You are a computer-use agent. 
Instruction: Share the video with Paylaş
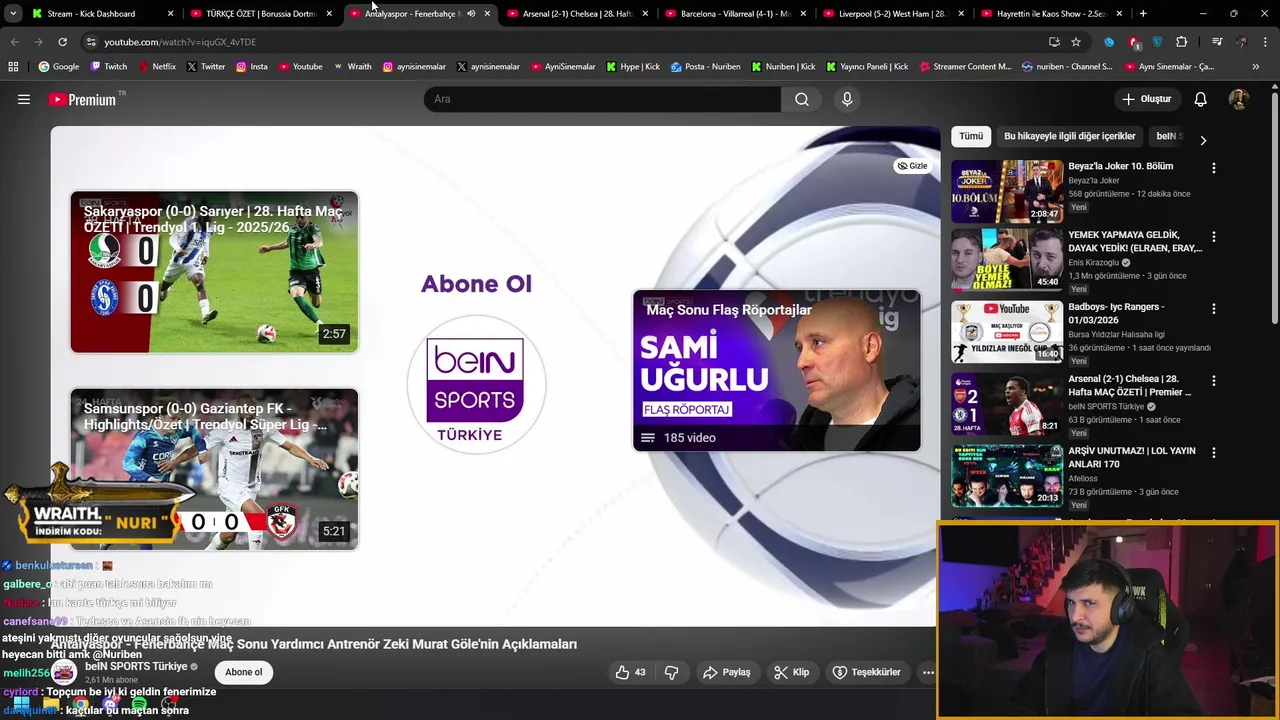click(x=727, y=672)
